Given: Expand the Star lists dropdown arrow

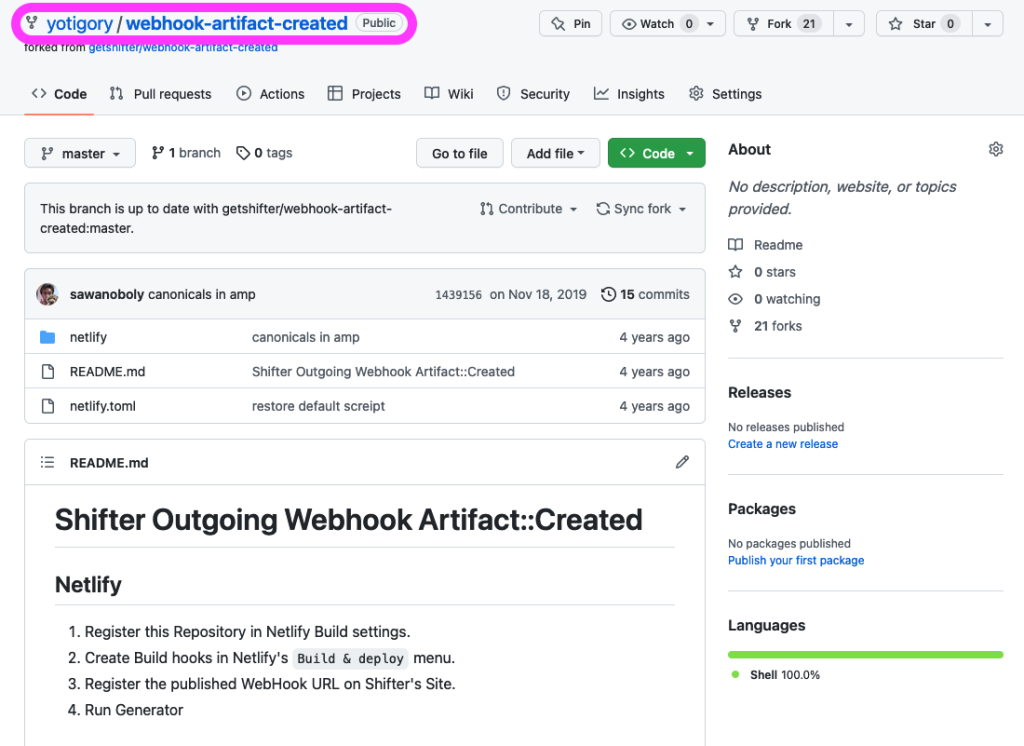Looking at the screenshot, I should coord(987,24).
